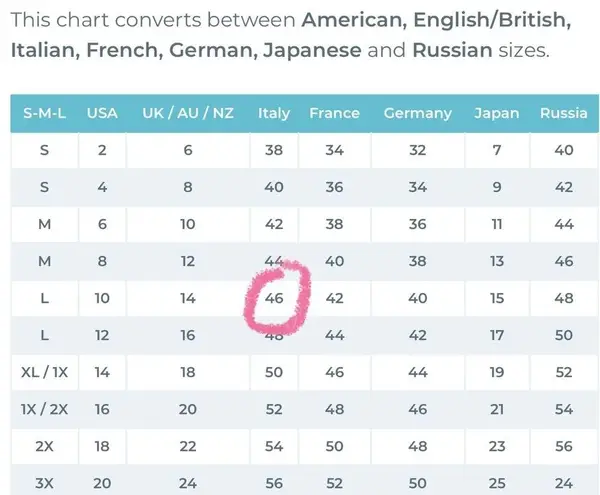Image resolution: width=600 pixels, height=495 pixels.
Task: Click the Russia column header
Action: [563, 113]
